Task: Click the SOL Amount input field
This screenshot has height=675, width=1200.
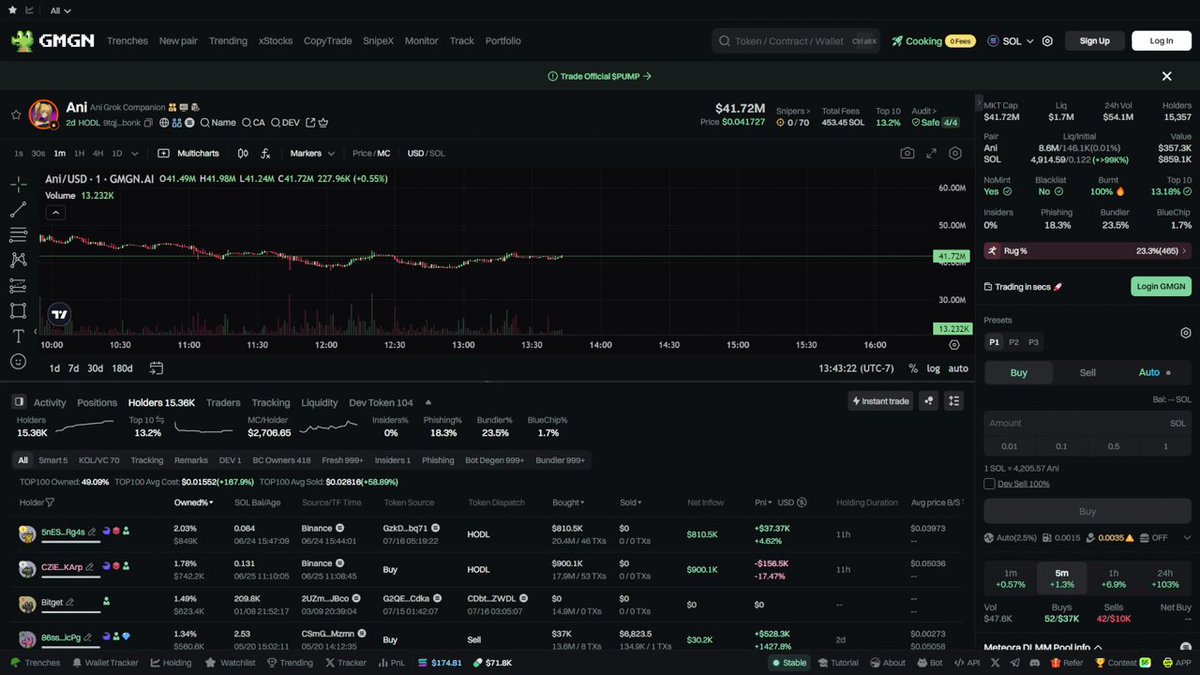Action: [1088, 423]
